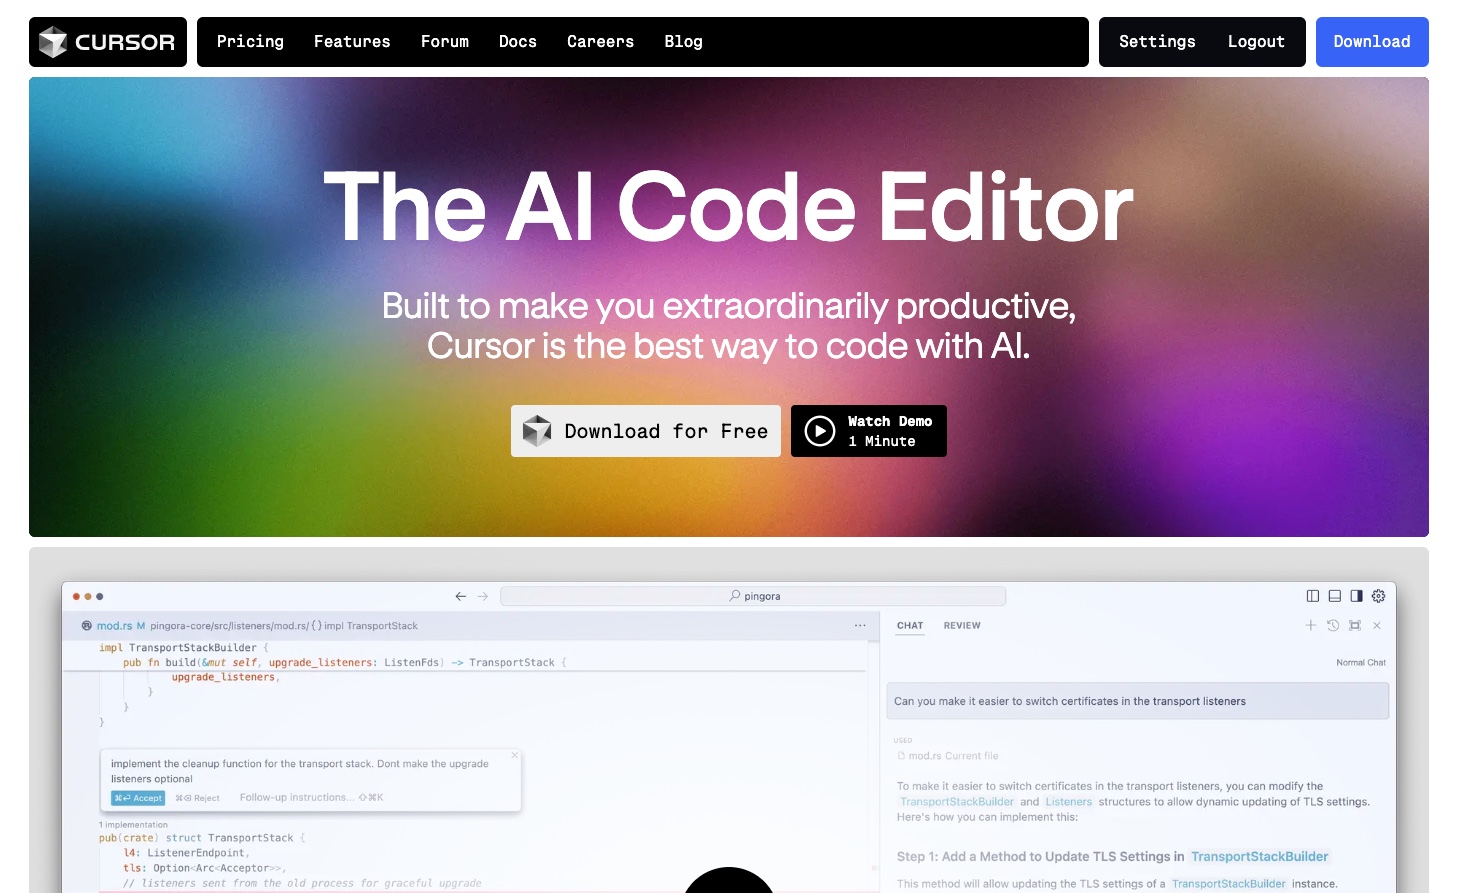
Task: Open the Features menu item
Action: pyautogui.click(x=352, y=42)
